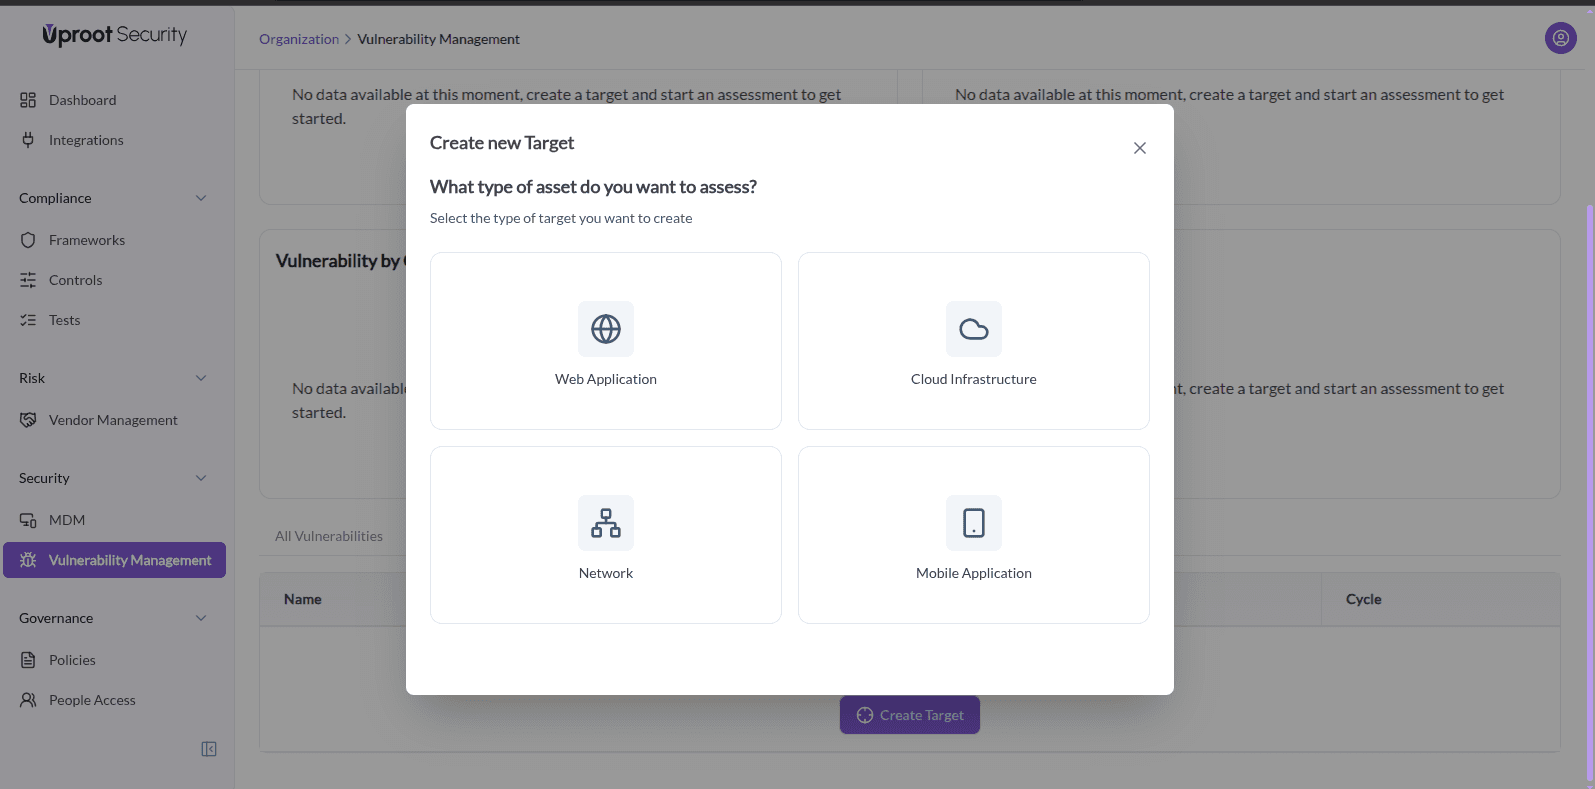Screen dimensions: 1595x789
Task: Open the user profile avatar
Action: click(1560, 38)
